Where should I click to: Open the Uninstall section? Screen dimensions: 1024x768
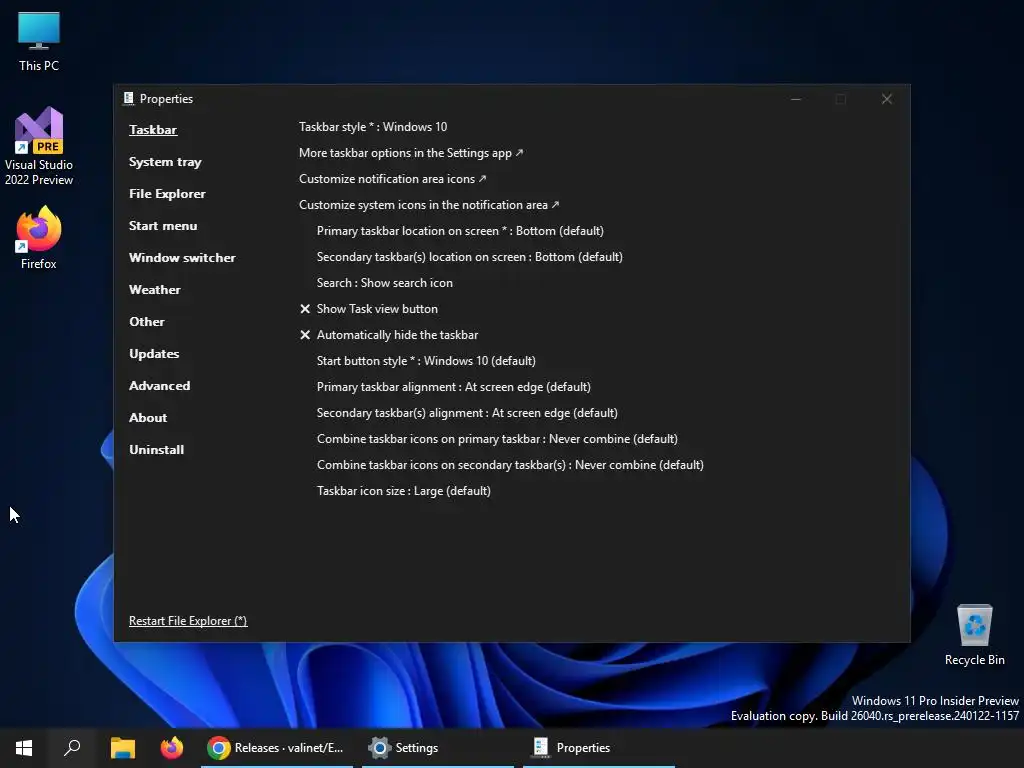pyautogui.click(x=157, y=450)
